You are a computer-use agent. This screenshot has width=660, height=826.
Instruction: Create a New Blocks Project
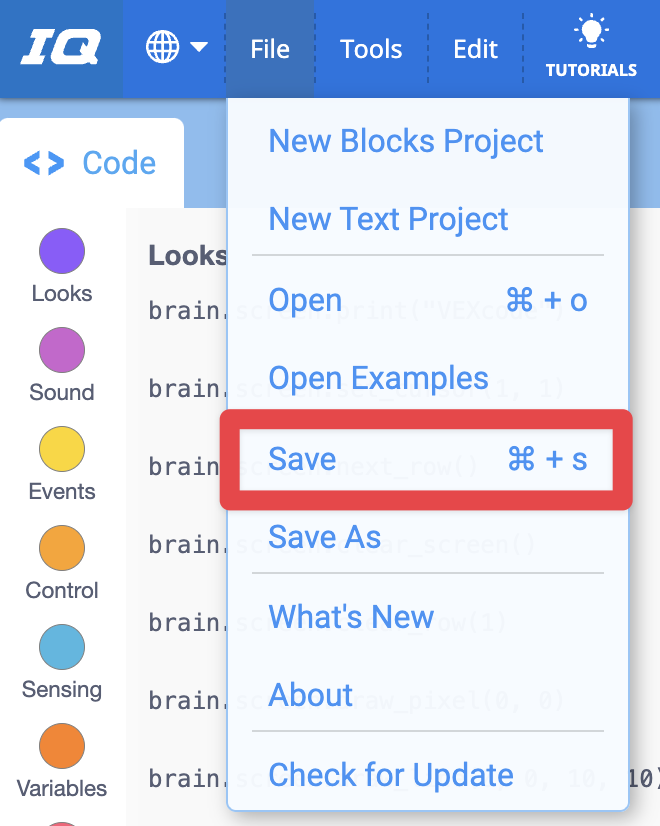click(x=406, y=141)
